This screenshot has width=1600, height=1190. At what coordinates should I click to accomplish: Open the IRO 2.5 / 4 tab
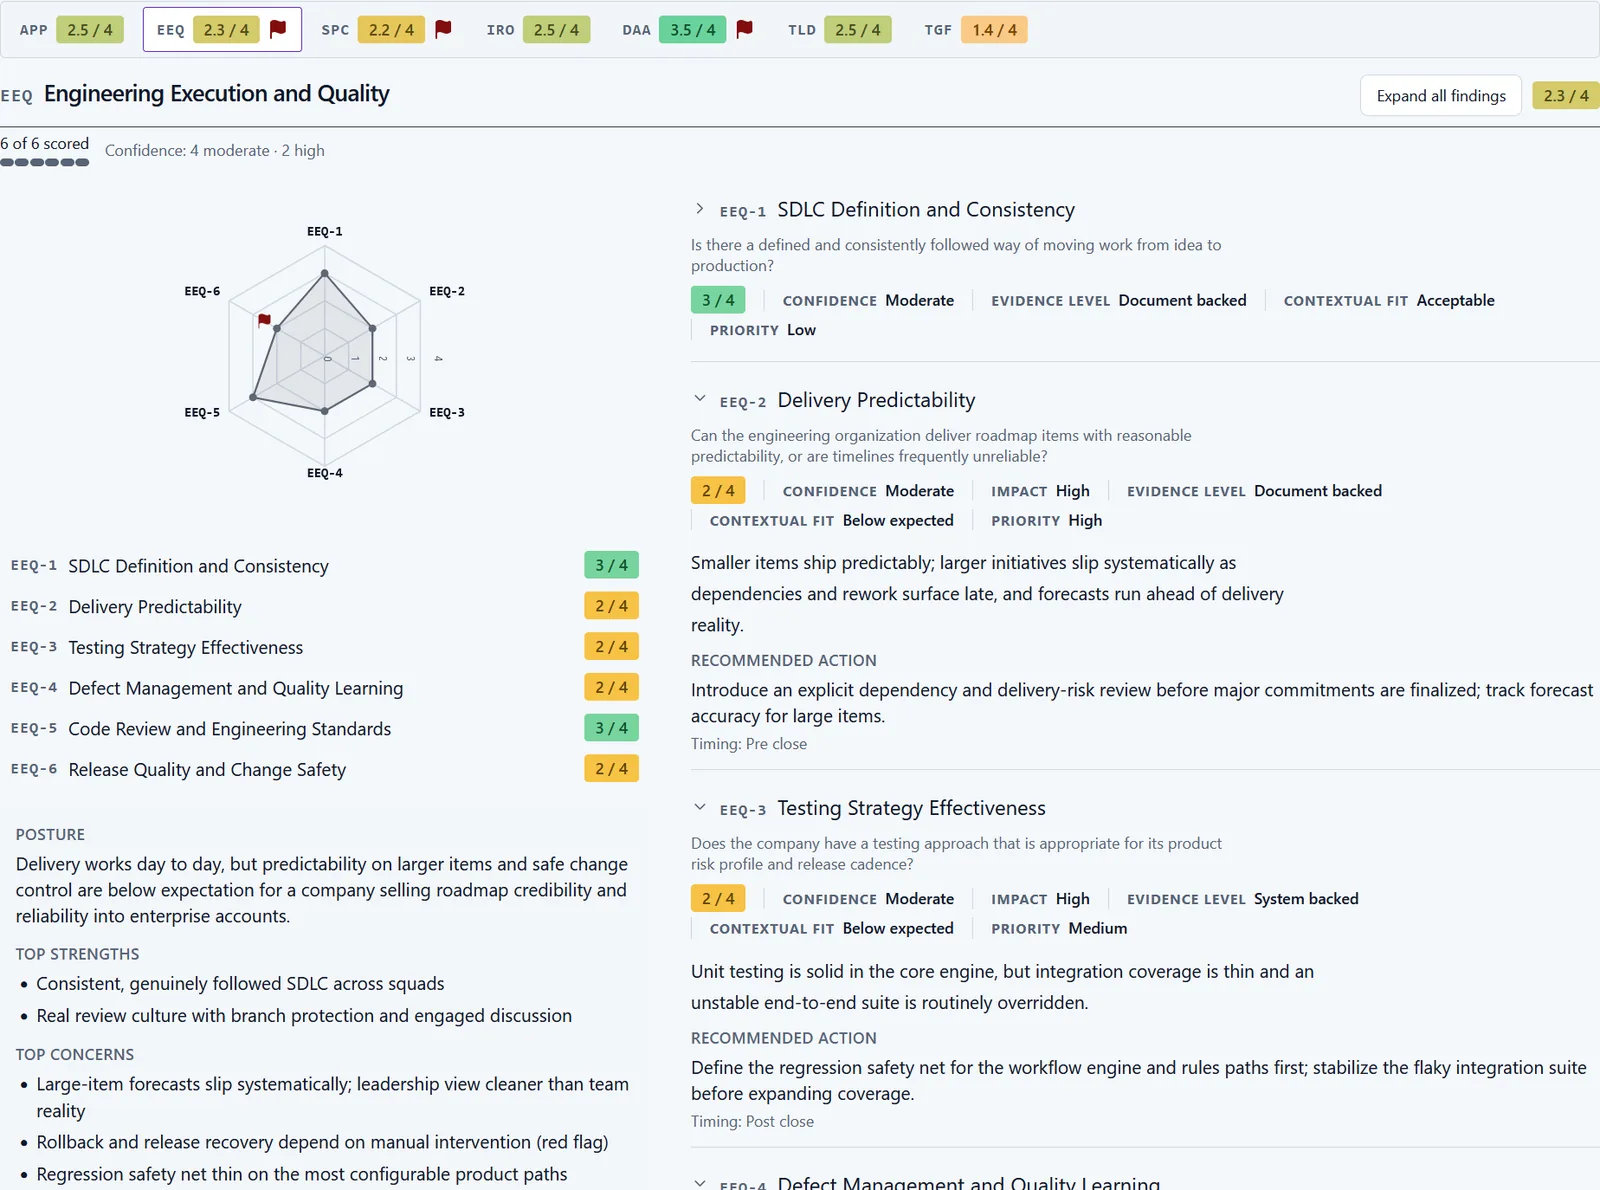point(538,30)
